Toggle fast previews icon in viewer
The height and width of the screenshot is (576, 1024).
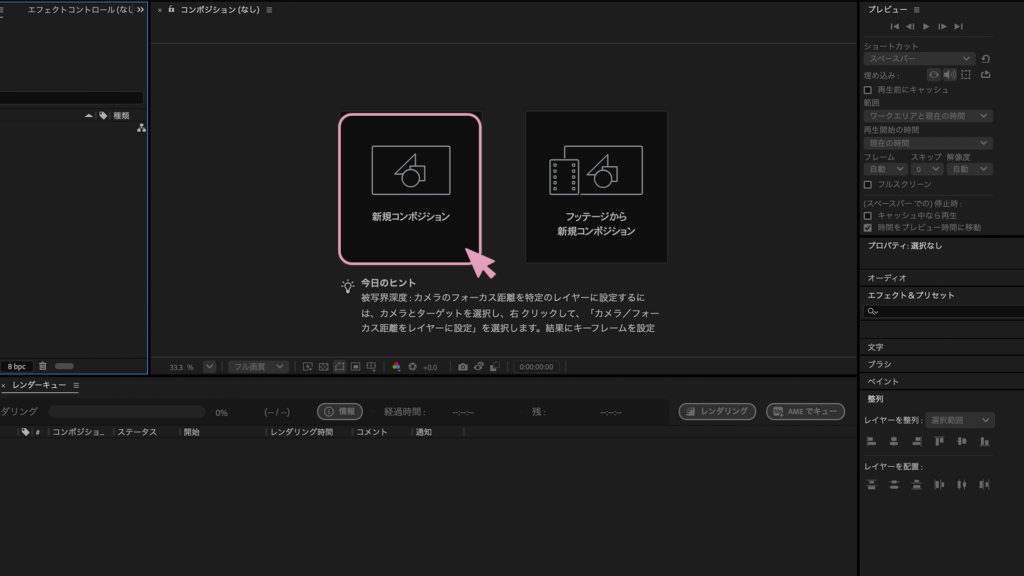308,367
